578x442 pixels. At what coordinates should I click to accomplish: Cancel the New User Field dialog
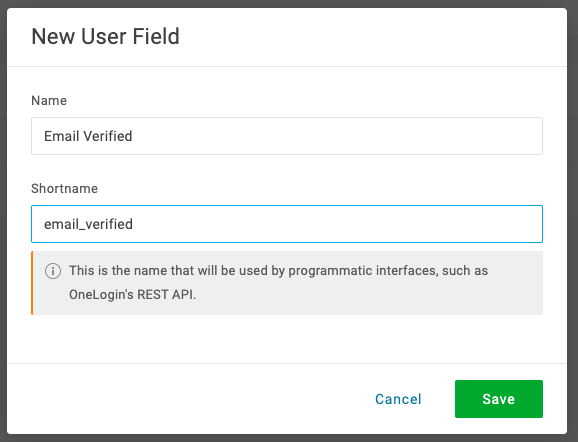pyautogui.click(x=398, y=399)
